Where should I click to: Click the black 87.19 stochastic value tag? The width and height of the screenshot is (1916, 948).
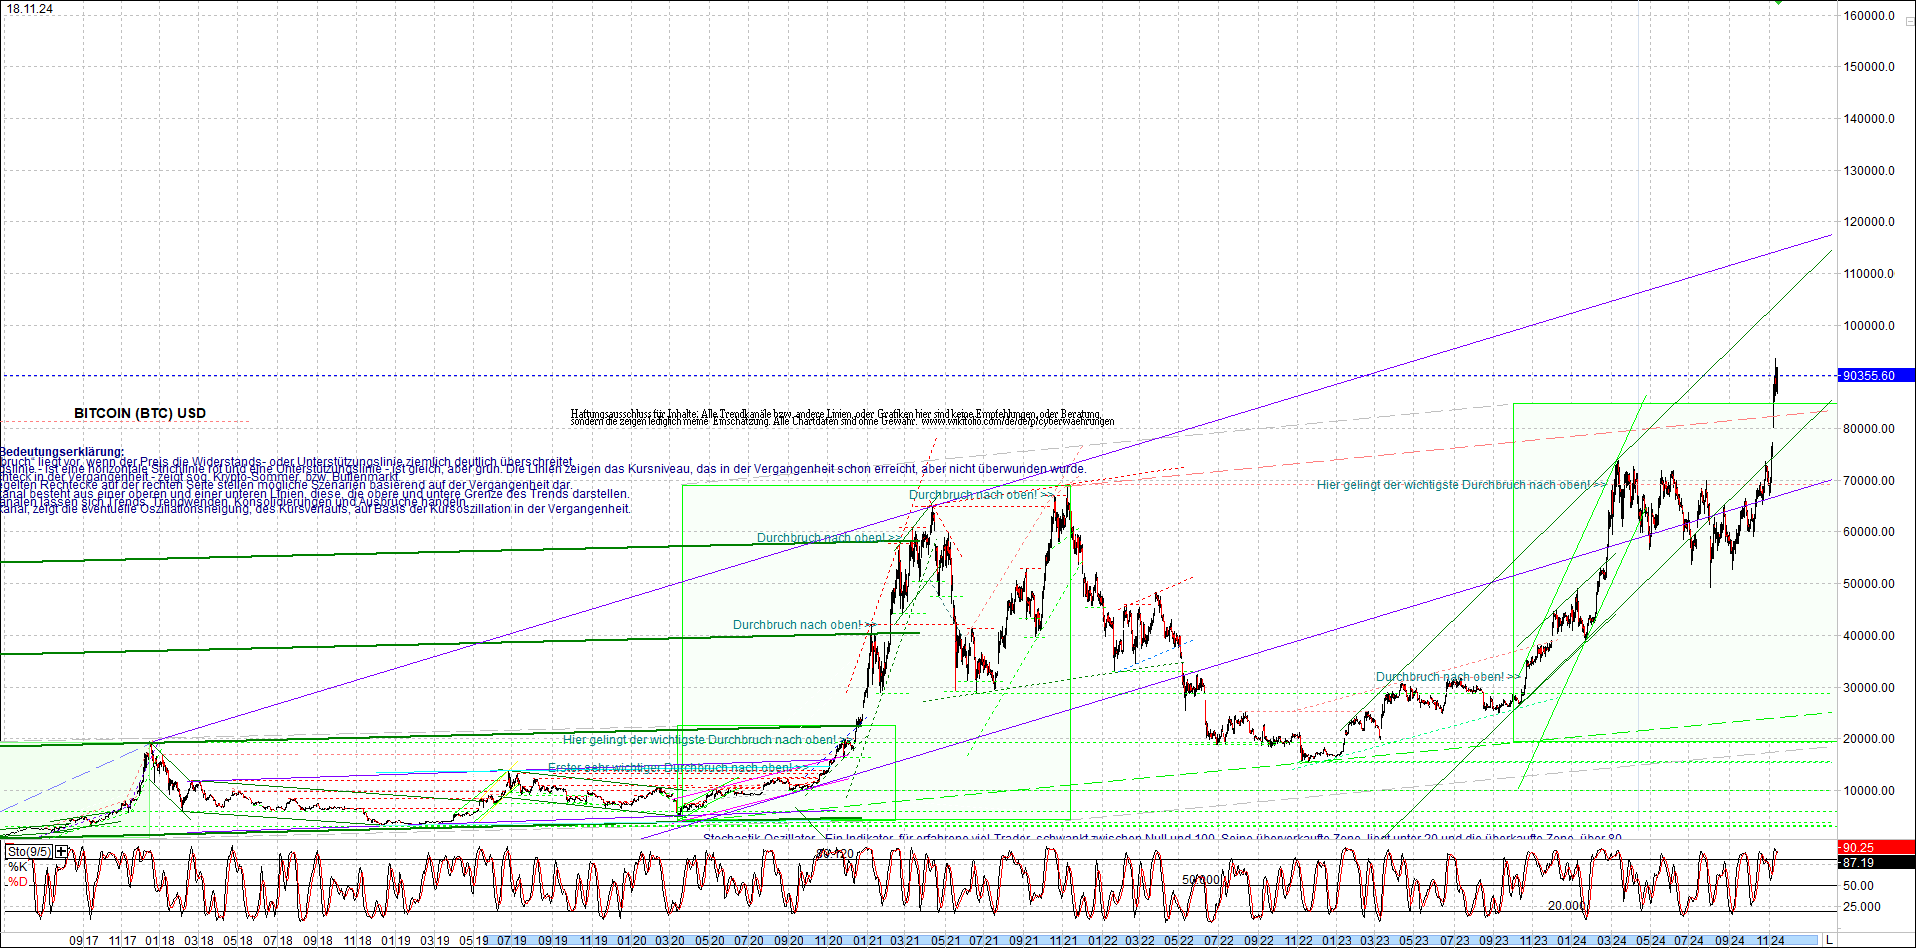tap(1877, 862)
